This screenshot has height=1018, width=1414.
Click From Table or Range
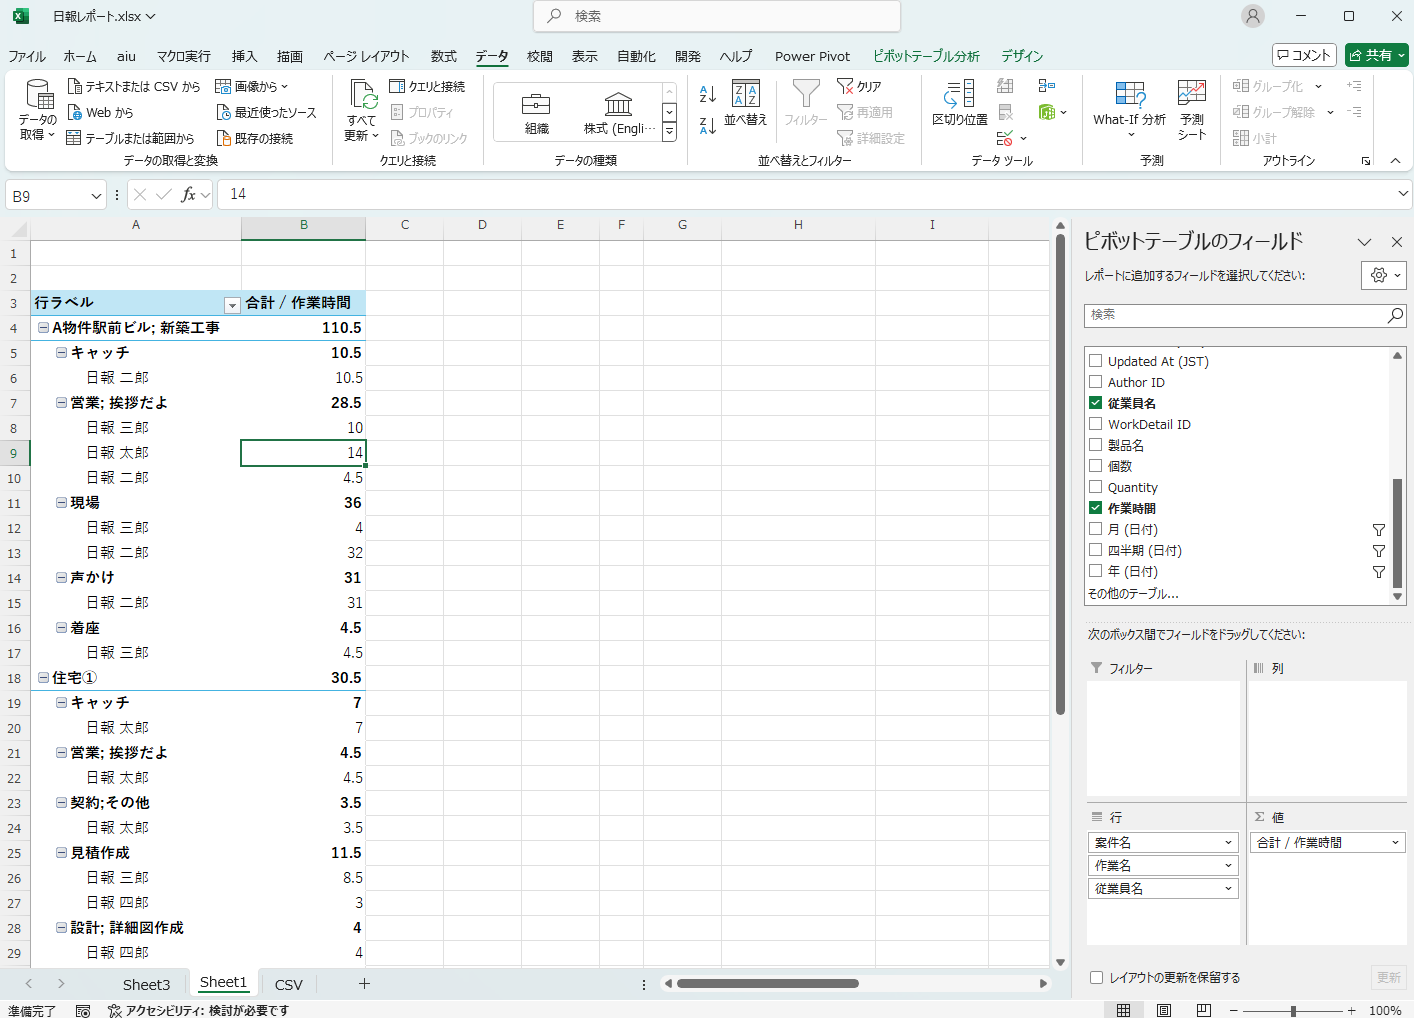click(x=130, y=139)
